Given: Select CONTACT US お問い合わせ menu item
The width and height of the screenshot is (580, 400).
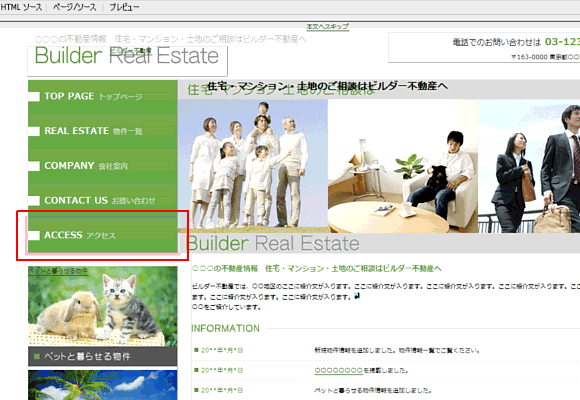Looking at the screenshot, I should pyautogui.click(x=103, y=201).
